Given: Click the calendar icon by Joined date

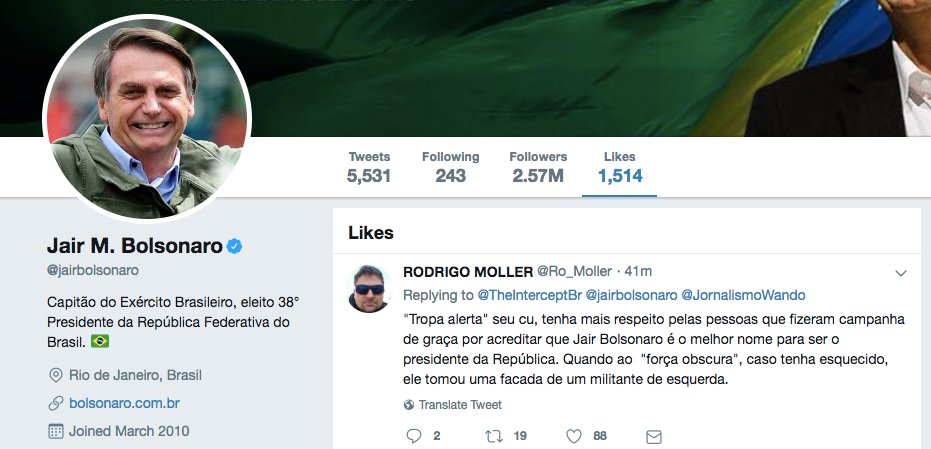Looking at the screenshot, I should click(55, 431).
